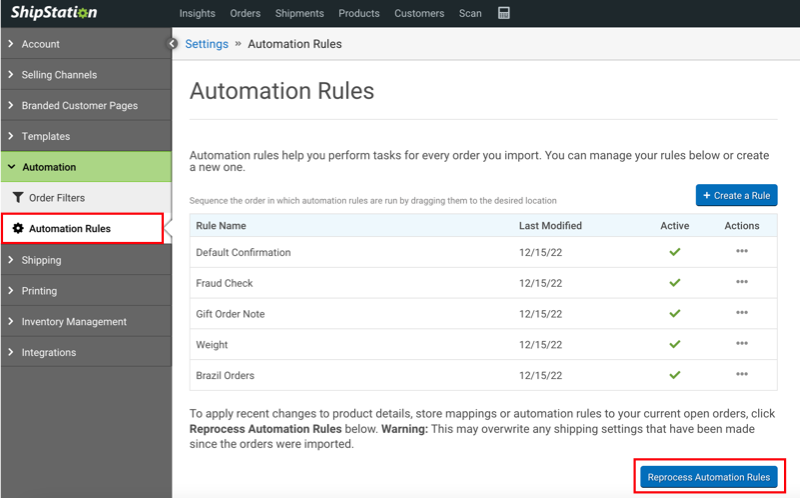Open actions menu for Default Confirmation rule
The image size is (800, 498).
click(x=742, y=251)
